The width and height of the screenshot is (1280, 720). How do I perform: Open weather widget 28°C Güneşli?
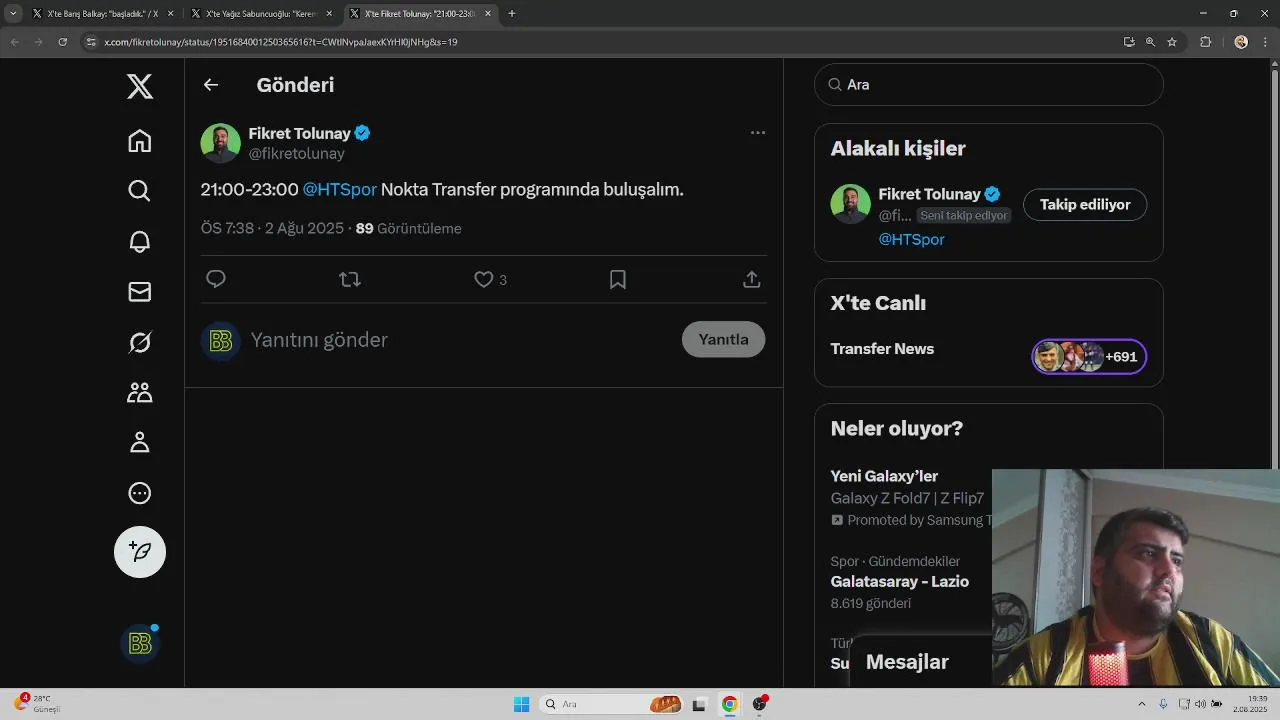(x=38, y=704)
